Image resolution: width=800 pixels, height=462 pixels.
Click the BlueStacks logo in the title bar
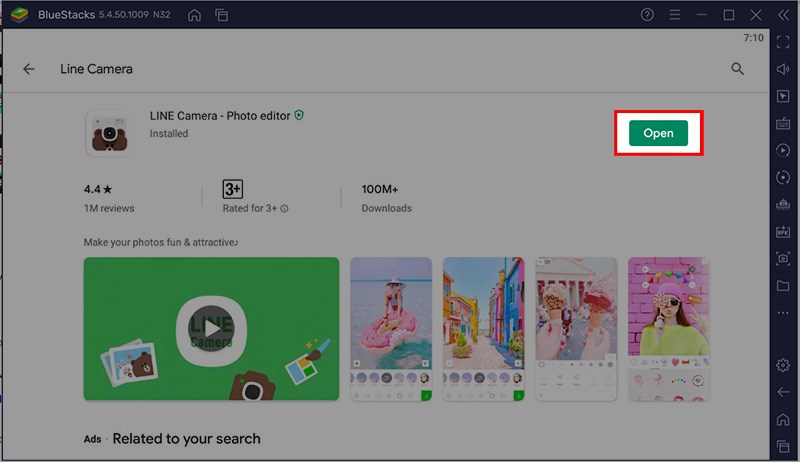19,15
